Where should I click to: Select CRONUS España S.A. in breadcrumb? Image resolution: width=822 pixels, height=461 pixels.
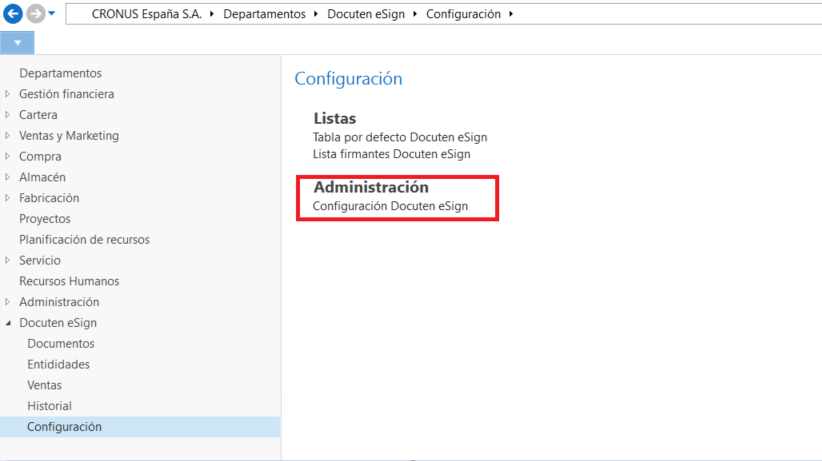point(146,14)
